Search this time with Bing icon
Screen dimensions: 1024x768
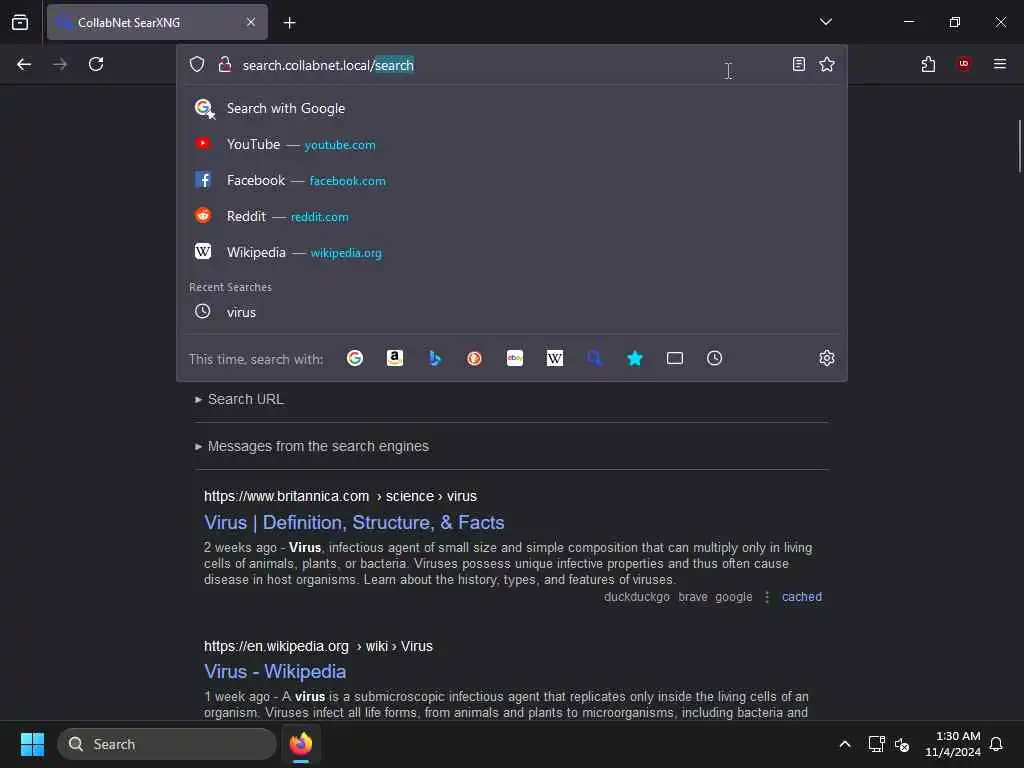pyautogui.click(x=434, y=358)
